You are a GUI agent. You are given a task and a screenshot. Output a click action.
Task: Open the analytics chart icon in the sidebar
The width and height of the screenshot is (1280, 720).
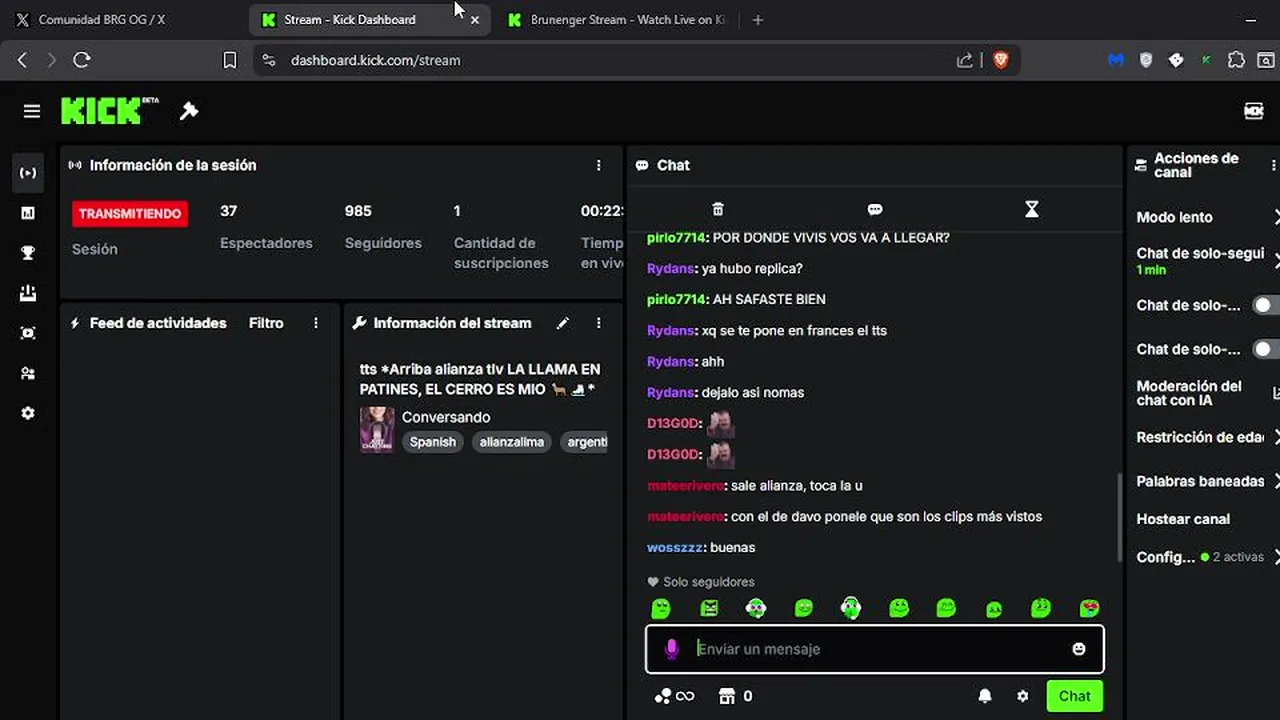click(x=28, y=213)
